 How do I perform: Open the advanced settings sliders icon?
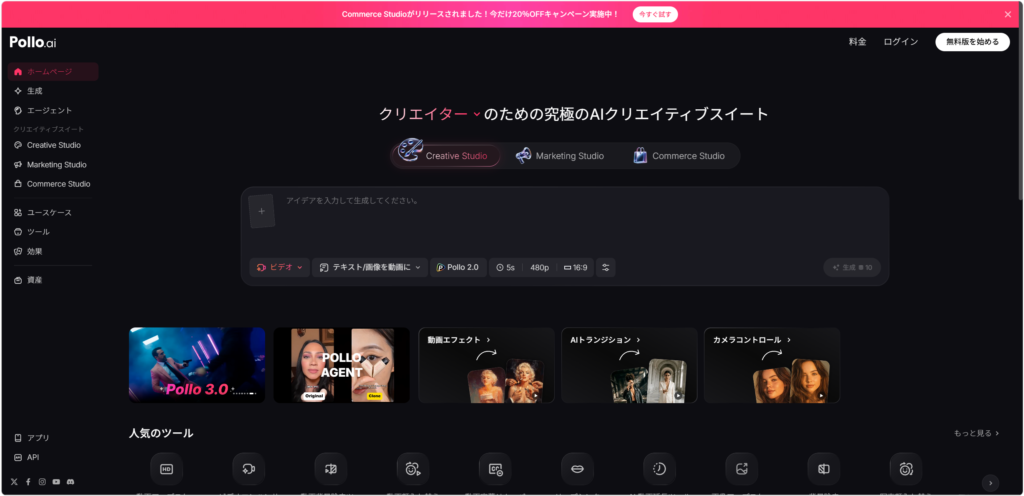[605, 268]
